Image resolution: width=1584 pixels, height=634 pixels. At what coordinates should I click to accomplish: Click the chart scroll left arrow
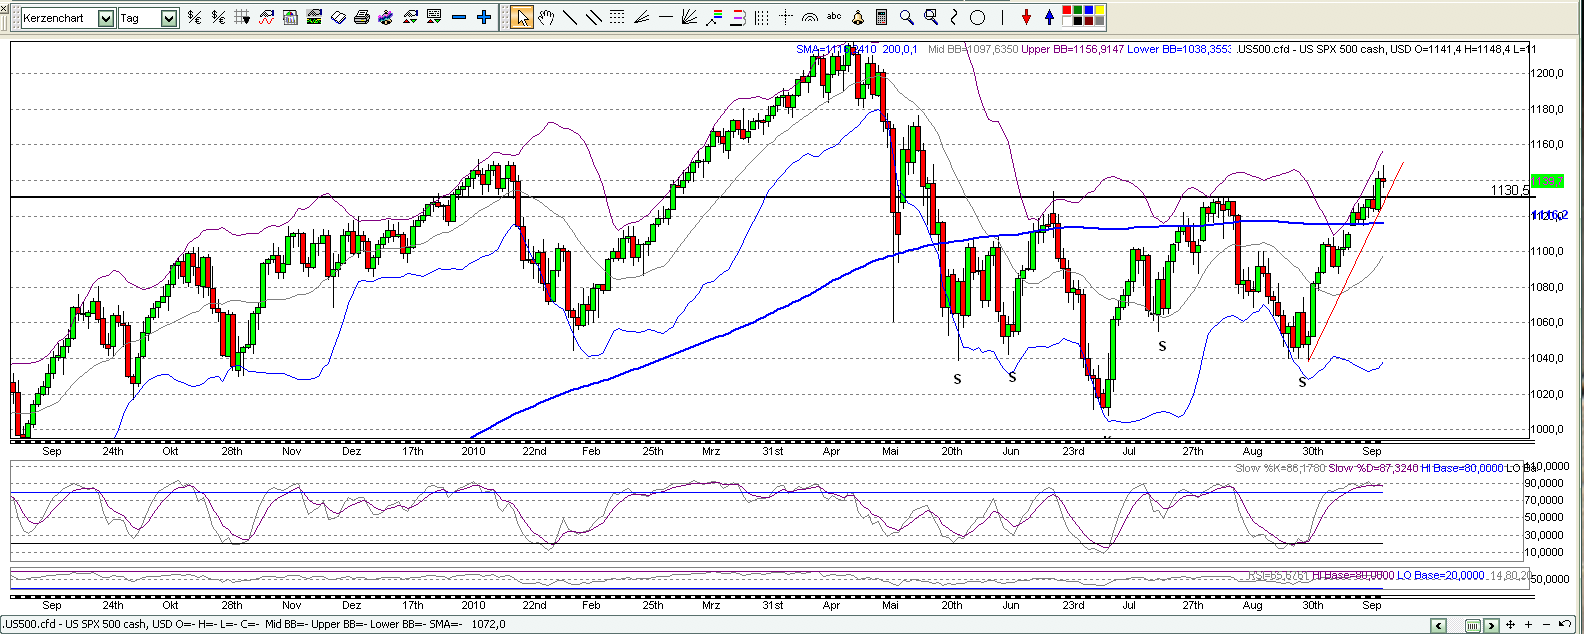[x=1438, y=625]
